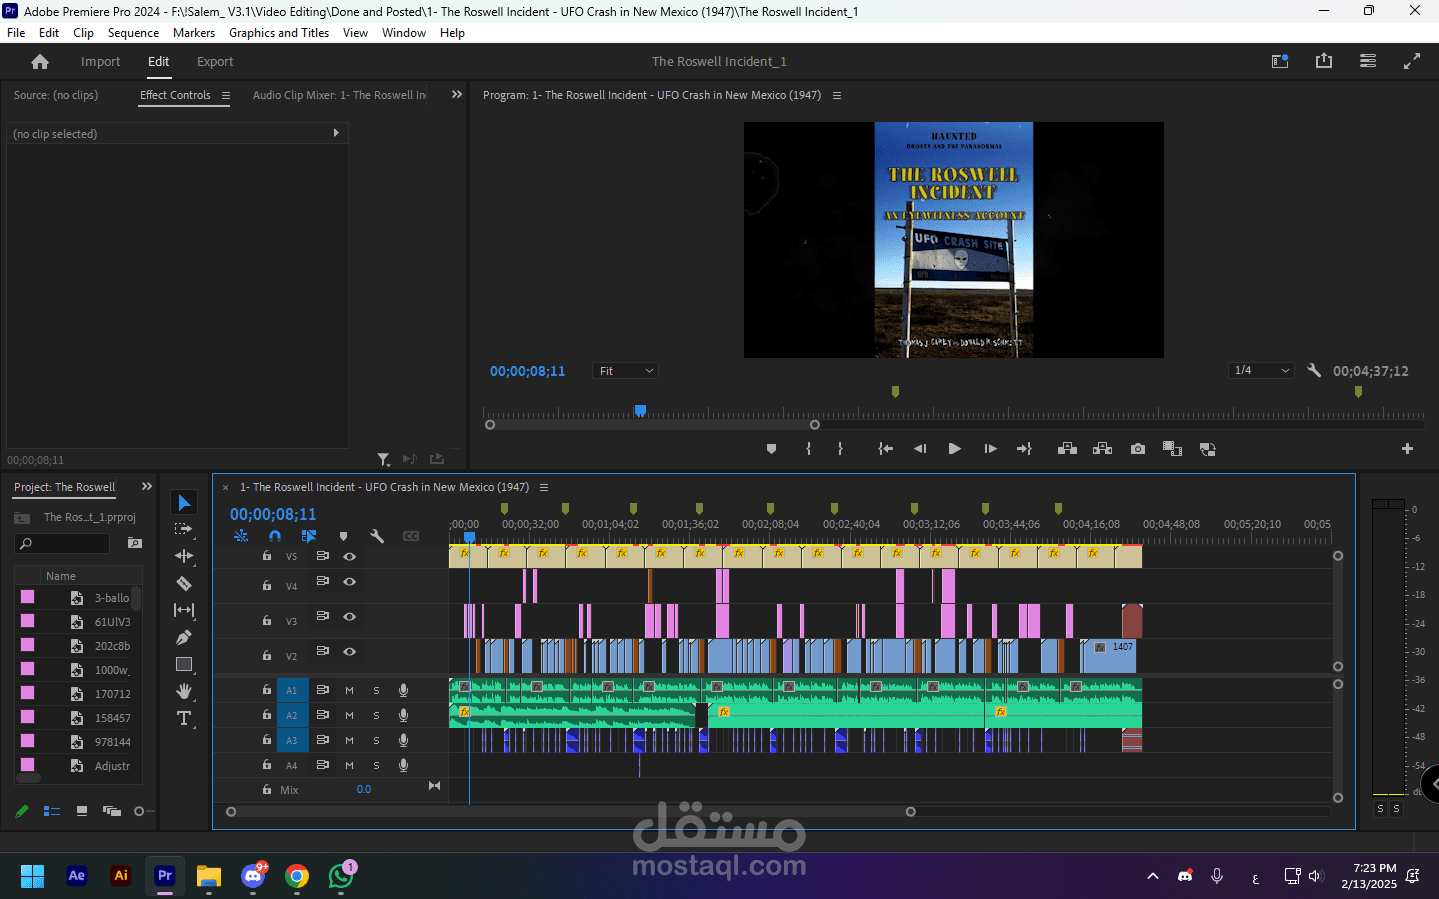Open the 1/4 playback resolution dropdown
Screen dimensions: 1439x899
click(1262, 371)
